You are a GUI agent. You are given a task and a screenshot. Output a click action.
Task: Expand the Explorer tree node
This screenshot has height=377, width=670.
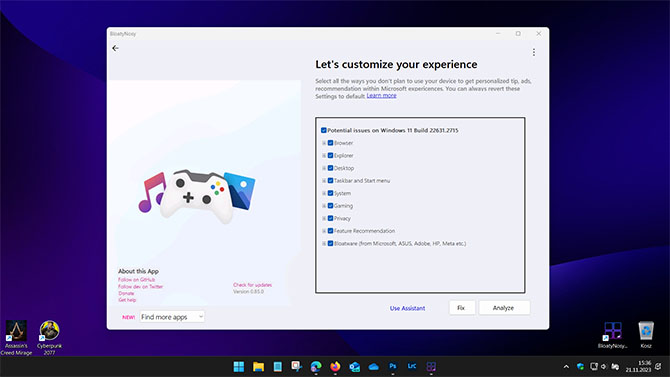(x=324, y=156)
